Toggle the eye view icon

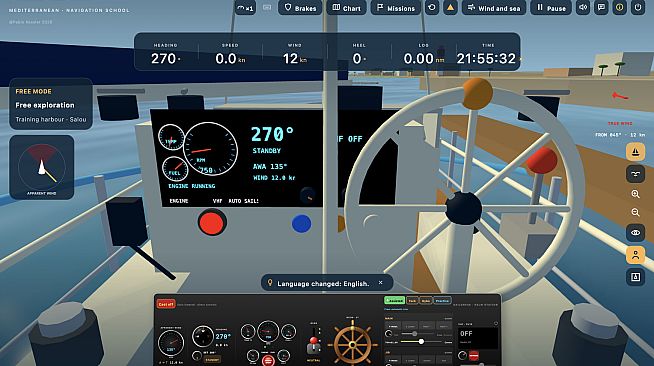(x=635, y=233)
